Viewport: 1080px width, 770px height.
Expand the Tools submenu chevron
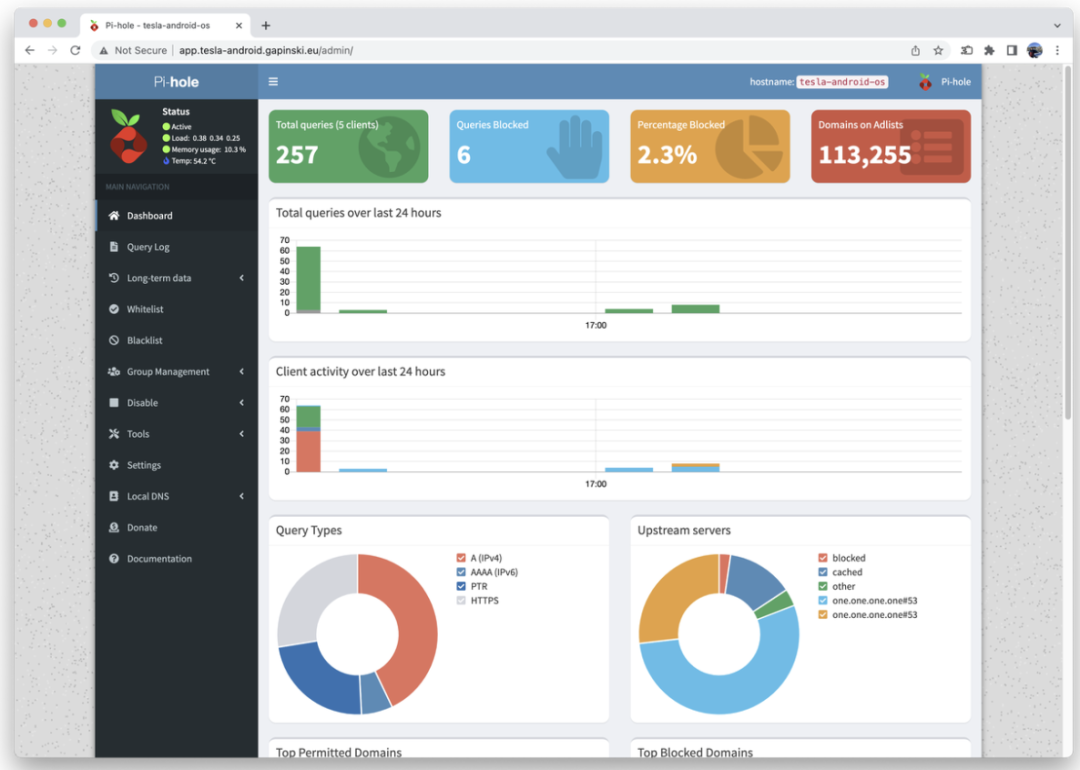[242, 434]
